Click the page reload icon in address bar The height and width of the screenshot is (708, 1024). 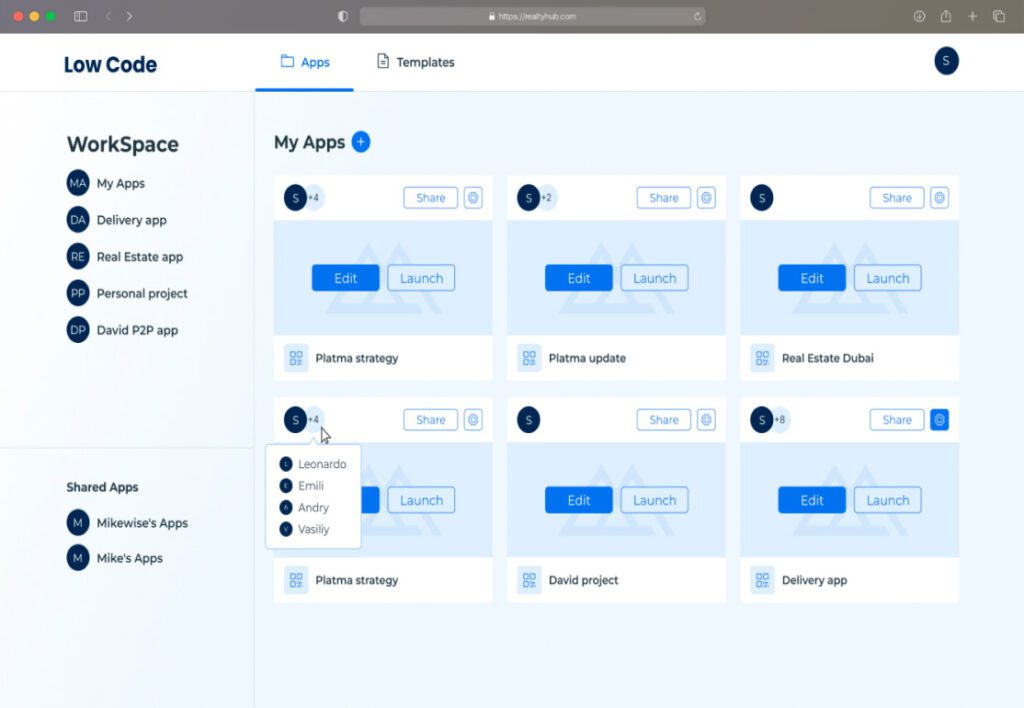coord(697,16)
